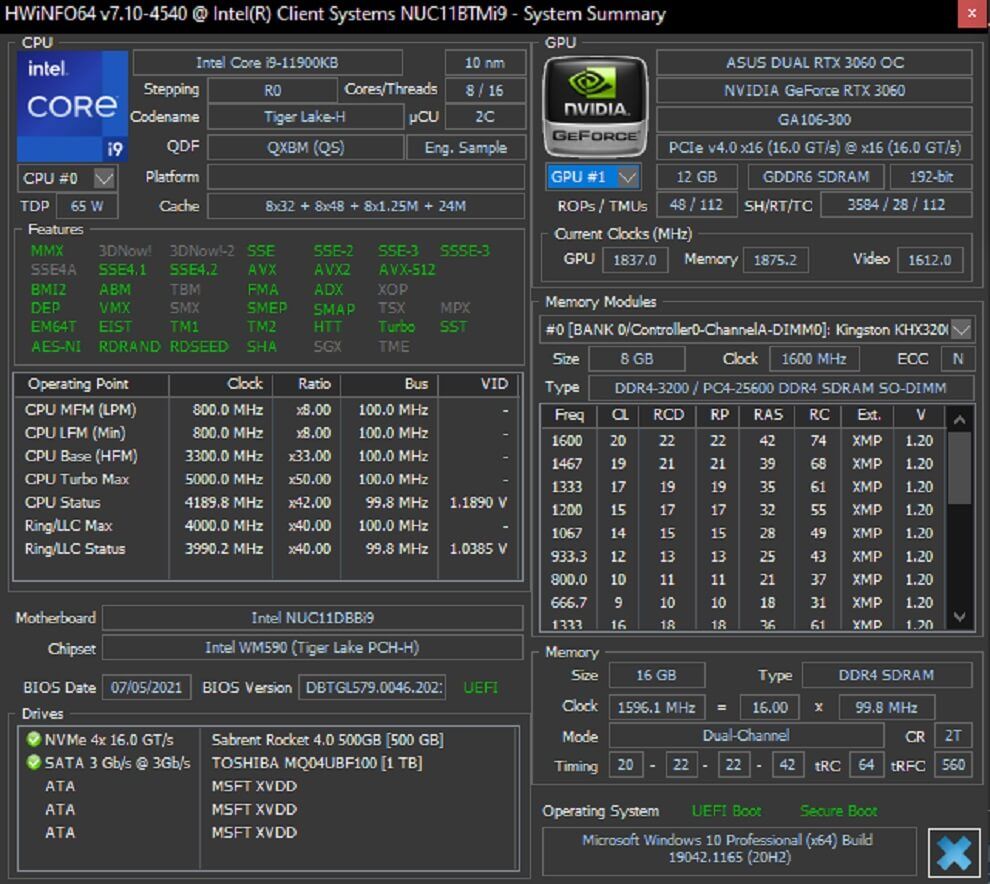The image size is (990, 884).
Task: Click the QXBM (QS) QDF field
Action: pos(305,148)
